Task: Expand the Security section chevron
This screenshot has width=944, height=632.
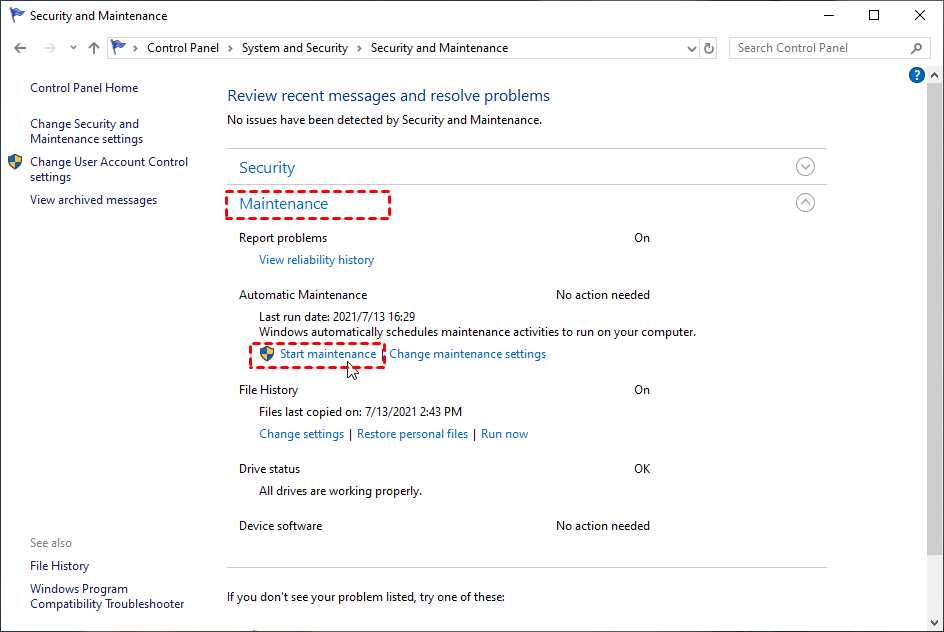Action: (x=805, y=167)
